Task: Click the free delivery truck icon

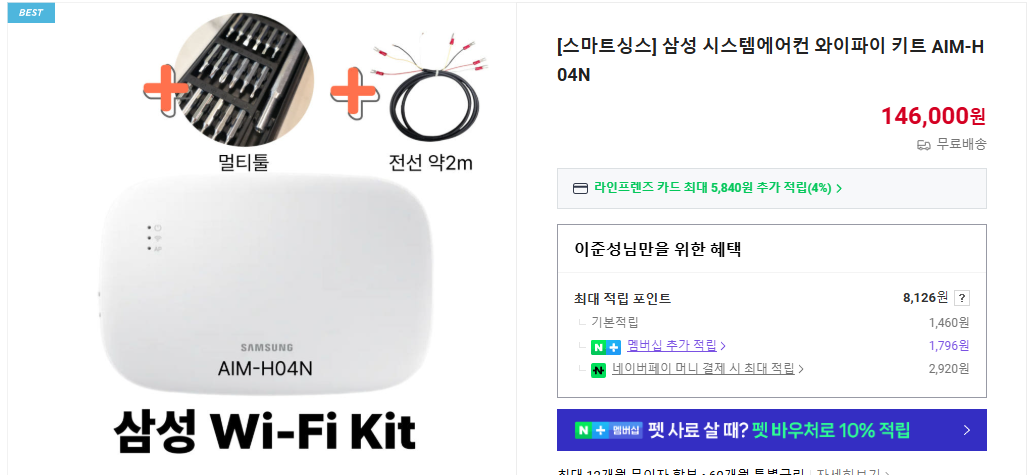Action: click(924, 145)
